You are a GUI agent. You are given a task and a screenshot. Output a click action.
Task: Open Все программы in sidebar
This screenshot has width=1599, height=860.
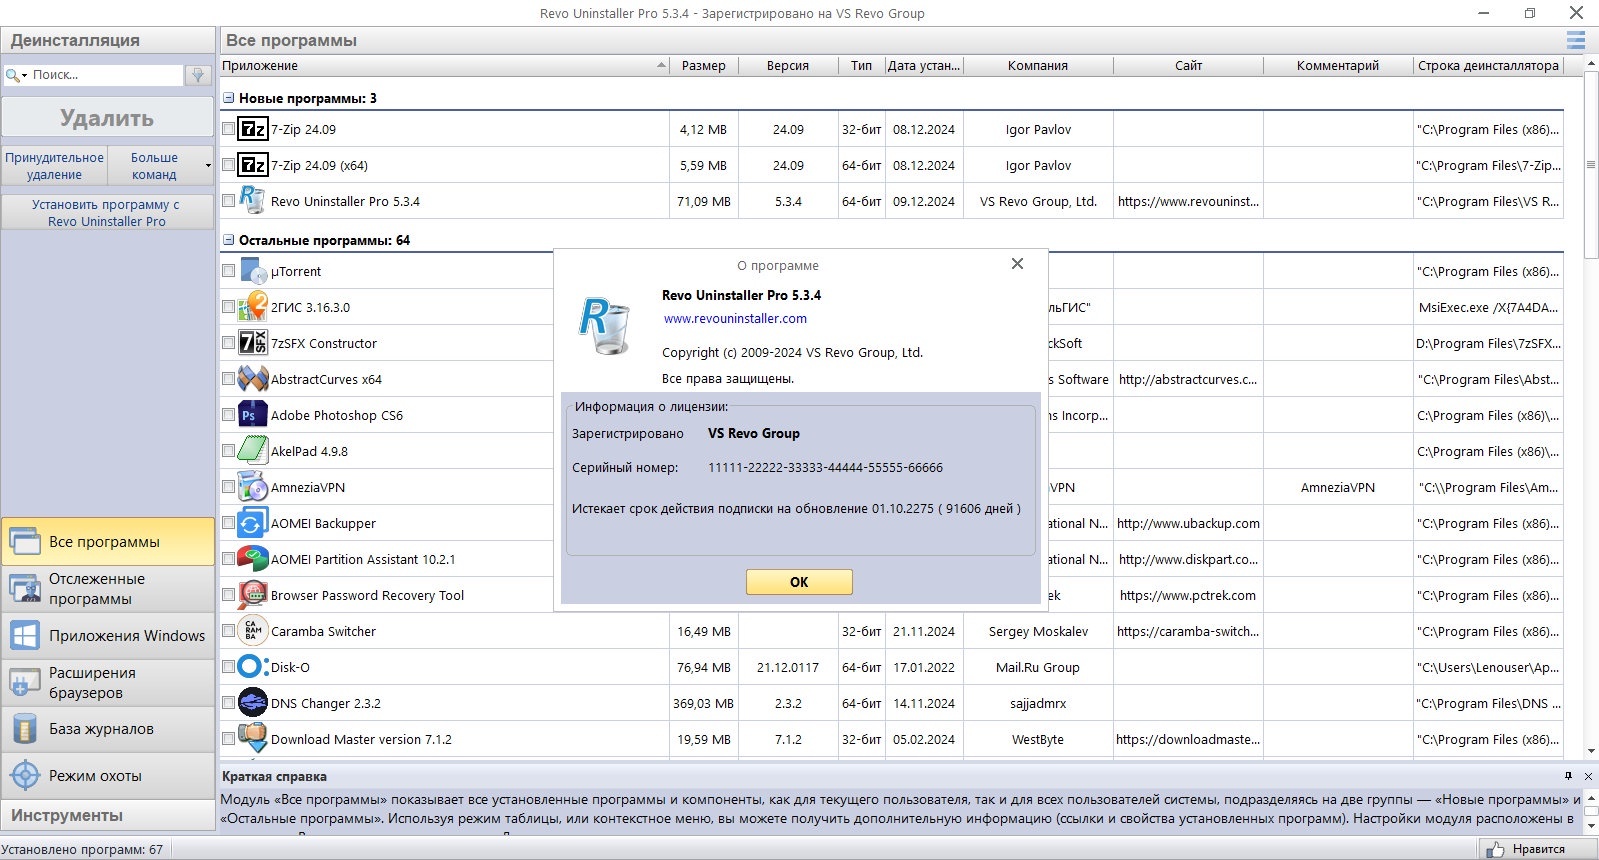[108, 542]
